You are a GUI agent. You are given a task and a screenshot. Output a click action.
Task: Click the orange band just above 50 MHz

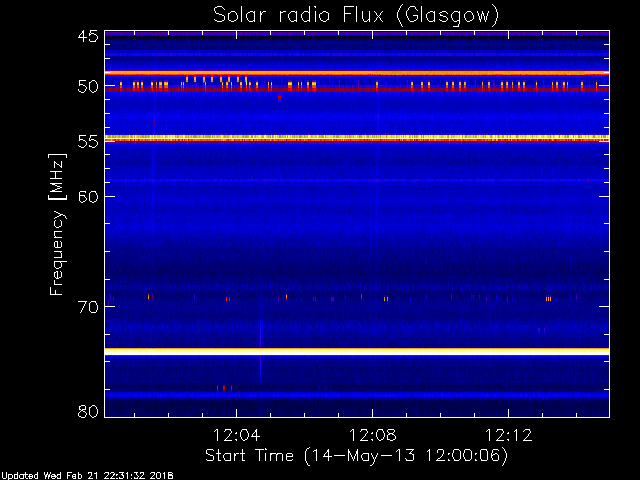[356, 73]
